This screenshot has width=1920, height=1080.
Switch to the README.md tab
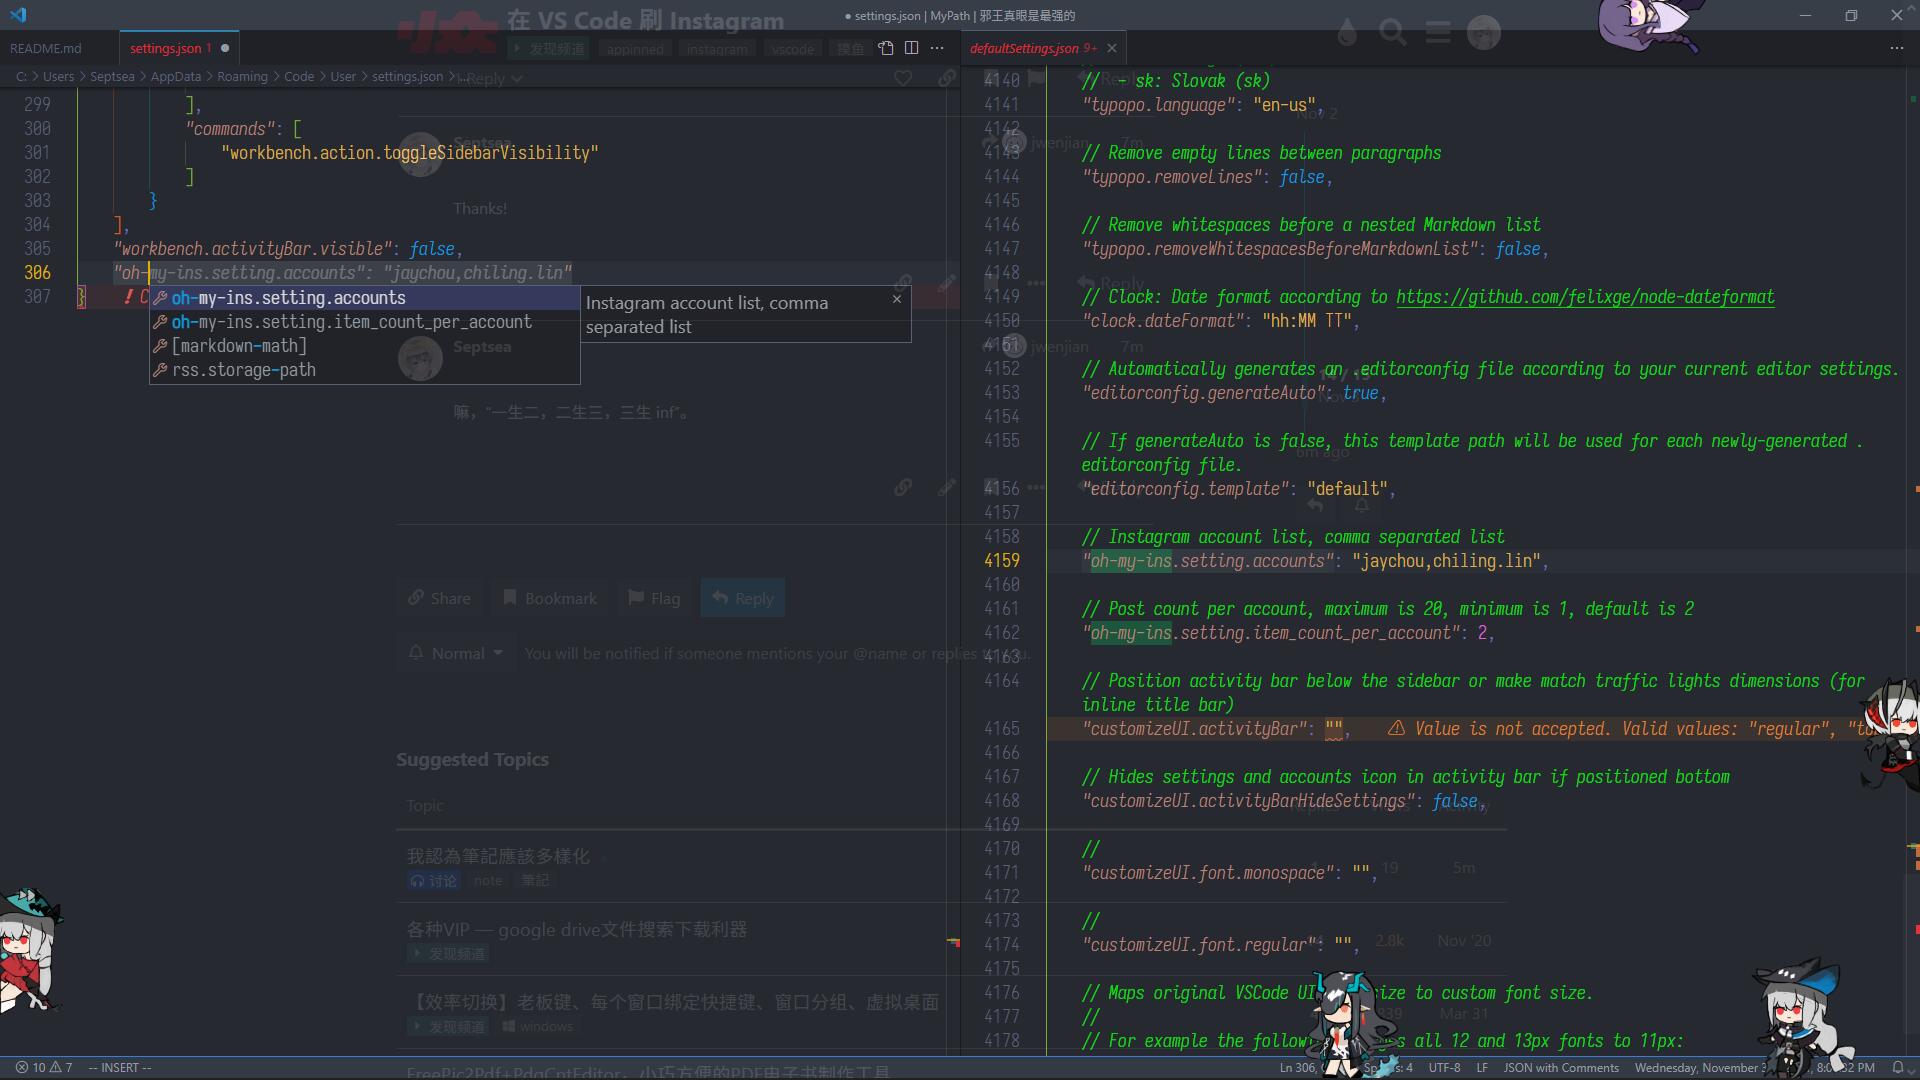tap(46, 48)
